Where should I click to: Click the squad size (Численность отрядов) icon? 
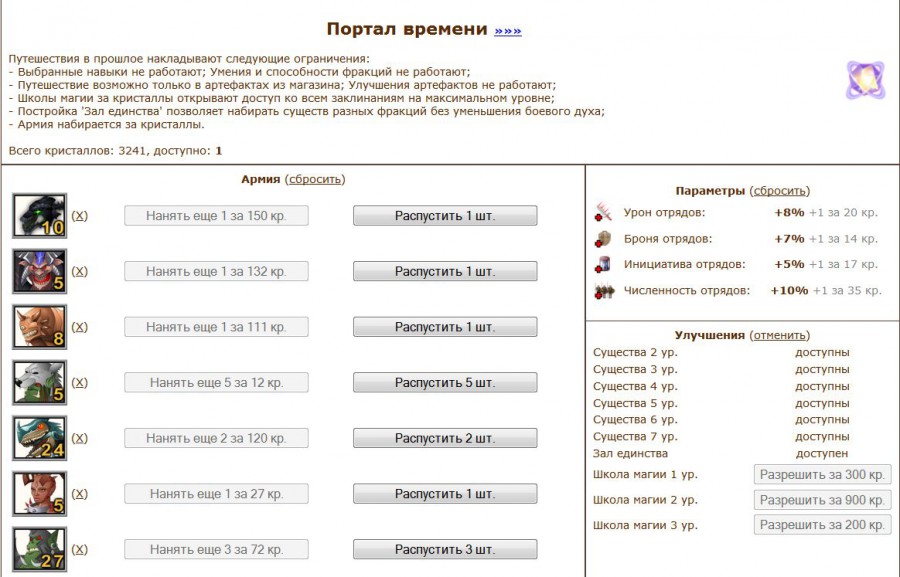[x=603, y=290]
